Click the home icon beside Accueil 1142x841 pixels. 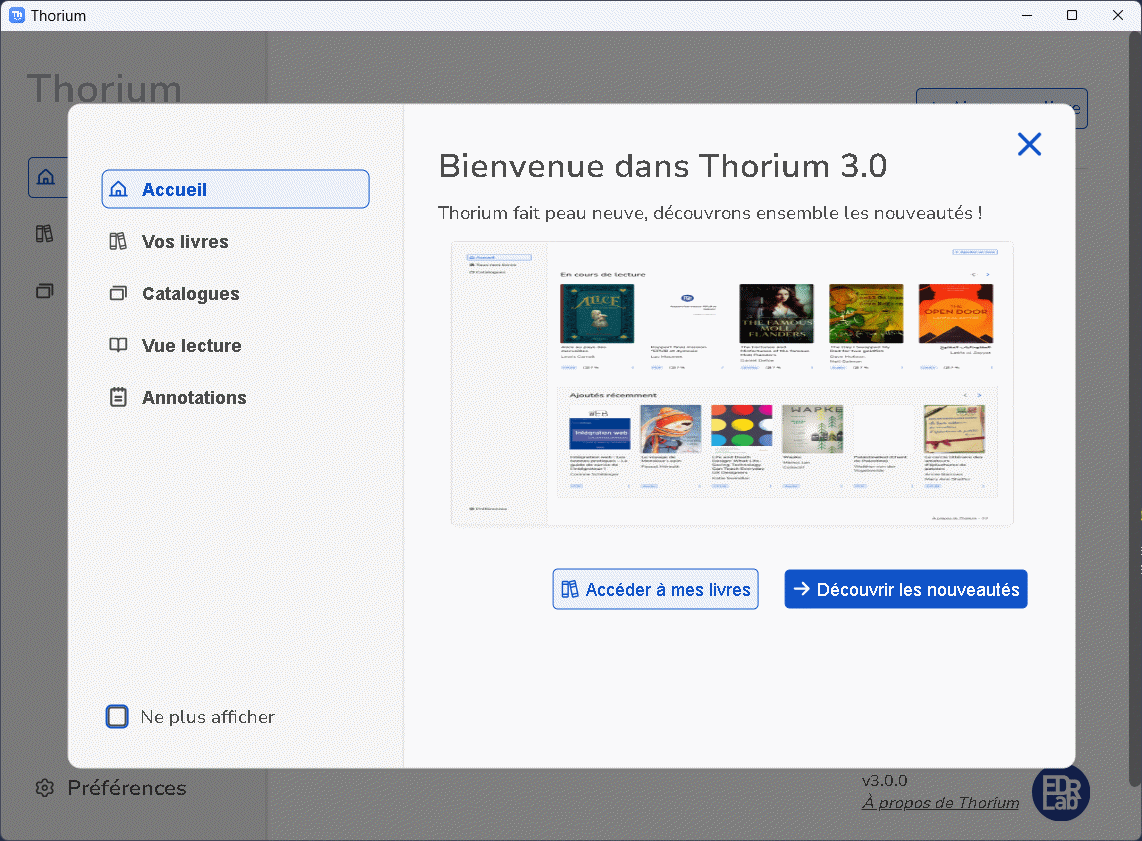118,189
